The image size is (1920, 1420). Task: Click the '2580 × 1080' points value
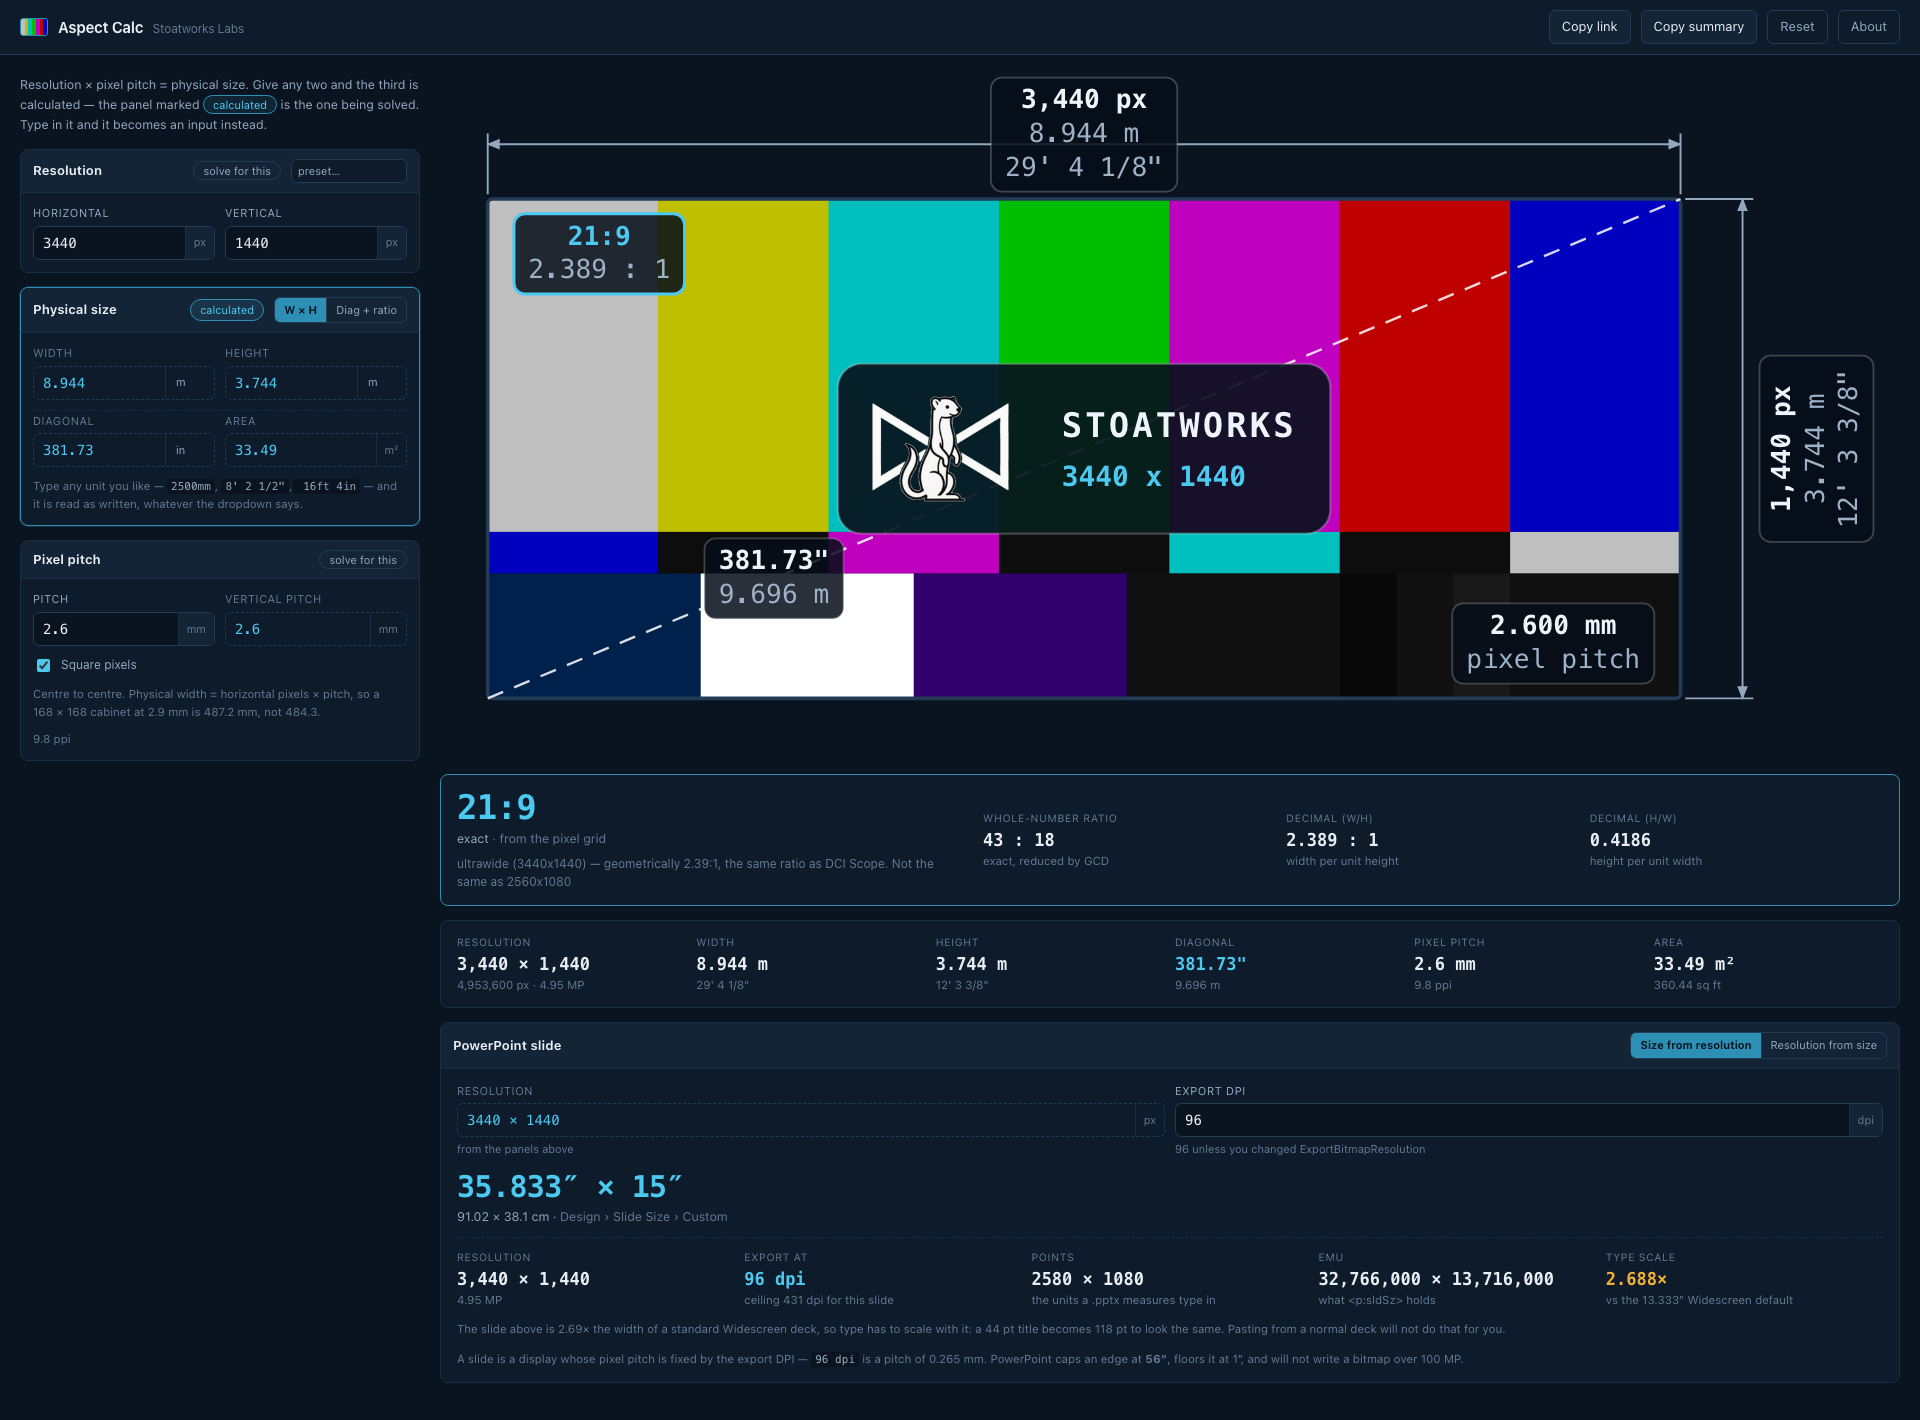[x=1087, y=1279]
